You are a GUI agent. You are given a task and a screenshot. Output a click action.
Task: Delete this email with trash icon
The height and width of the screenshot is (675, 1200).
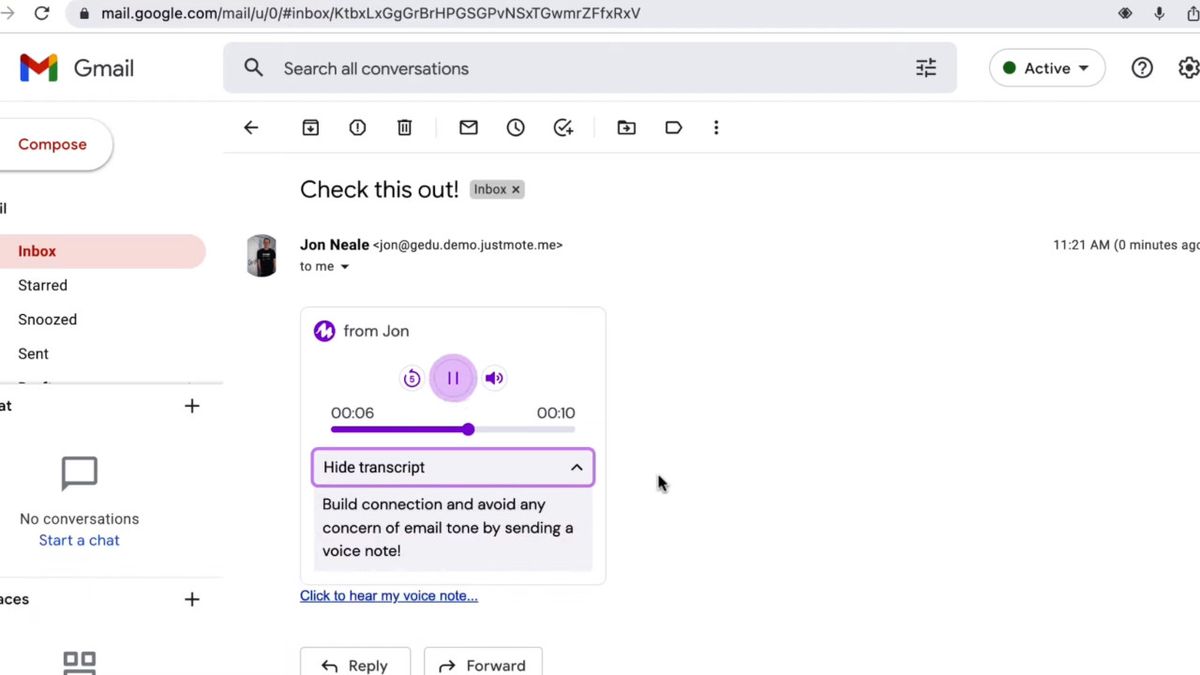click(x=404, y=128)
